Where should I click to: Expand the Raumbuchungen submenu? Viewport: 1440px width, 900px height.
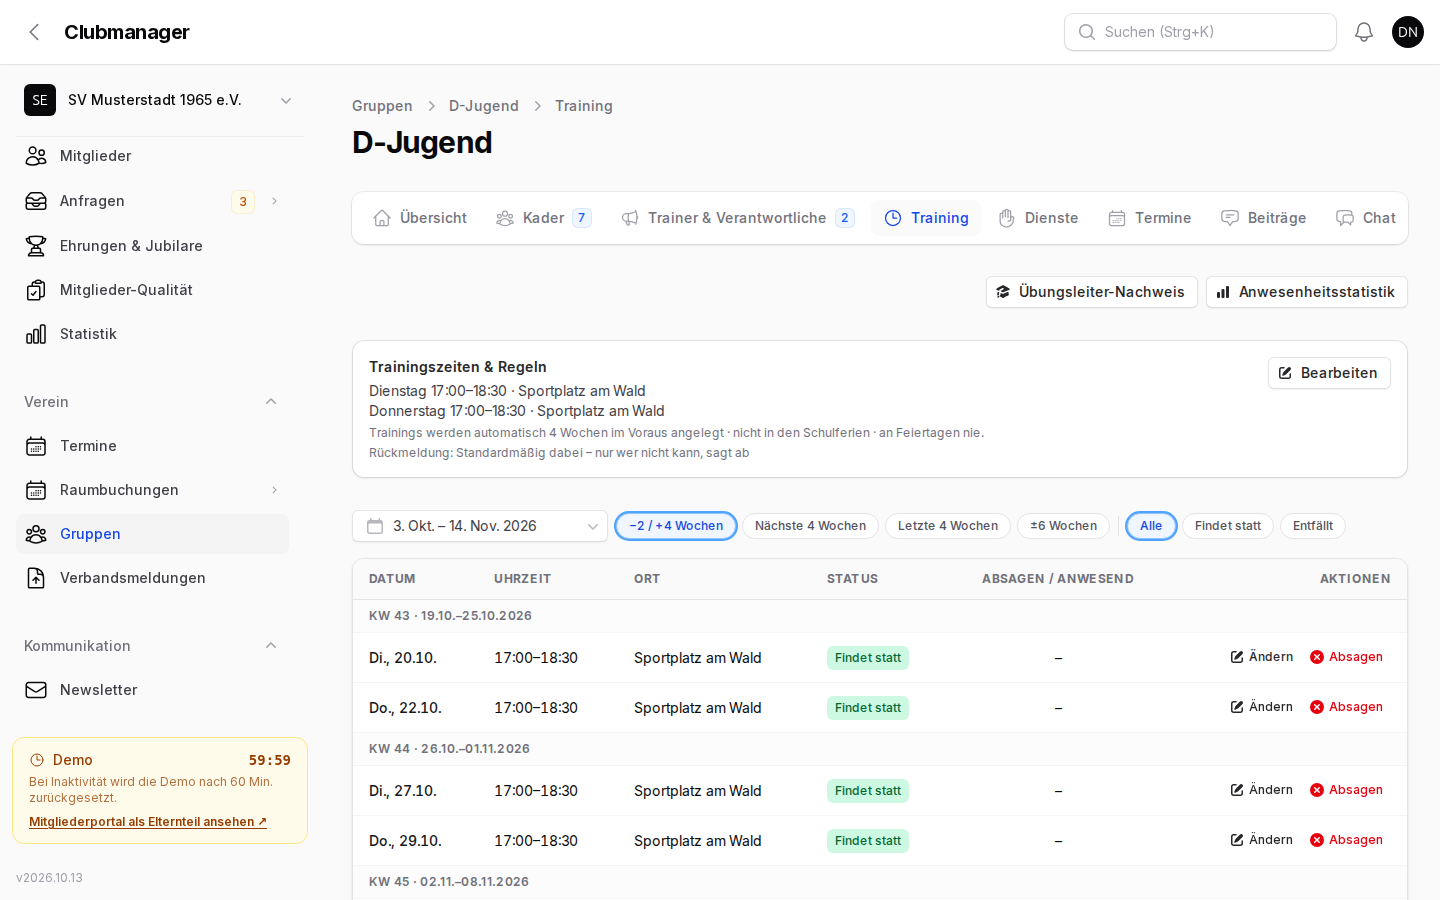274,490
